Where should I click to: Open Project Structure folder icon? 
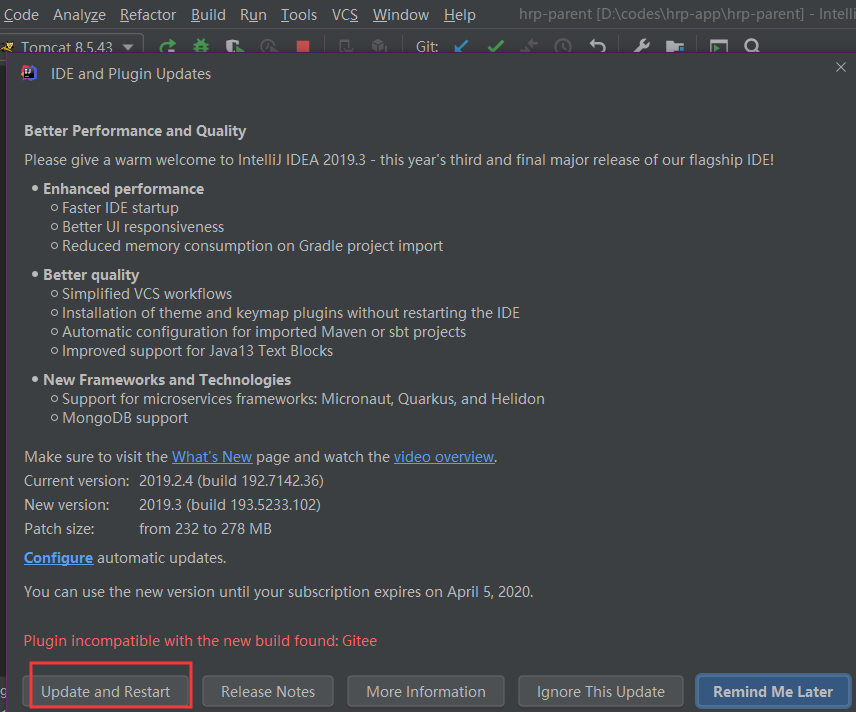[x=675, y=46]
